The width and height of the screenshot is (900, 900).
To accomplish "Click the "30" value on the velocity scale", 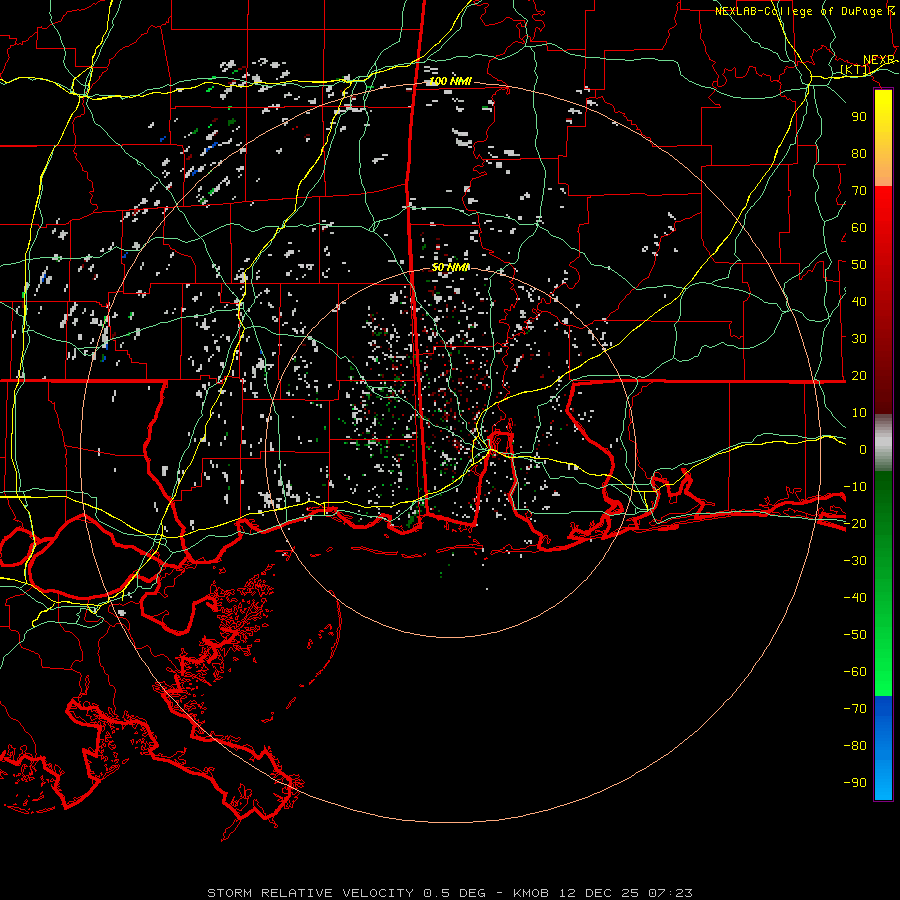I will pos(859,339).
